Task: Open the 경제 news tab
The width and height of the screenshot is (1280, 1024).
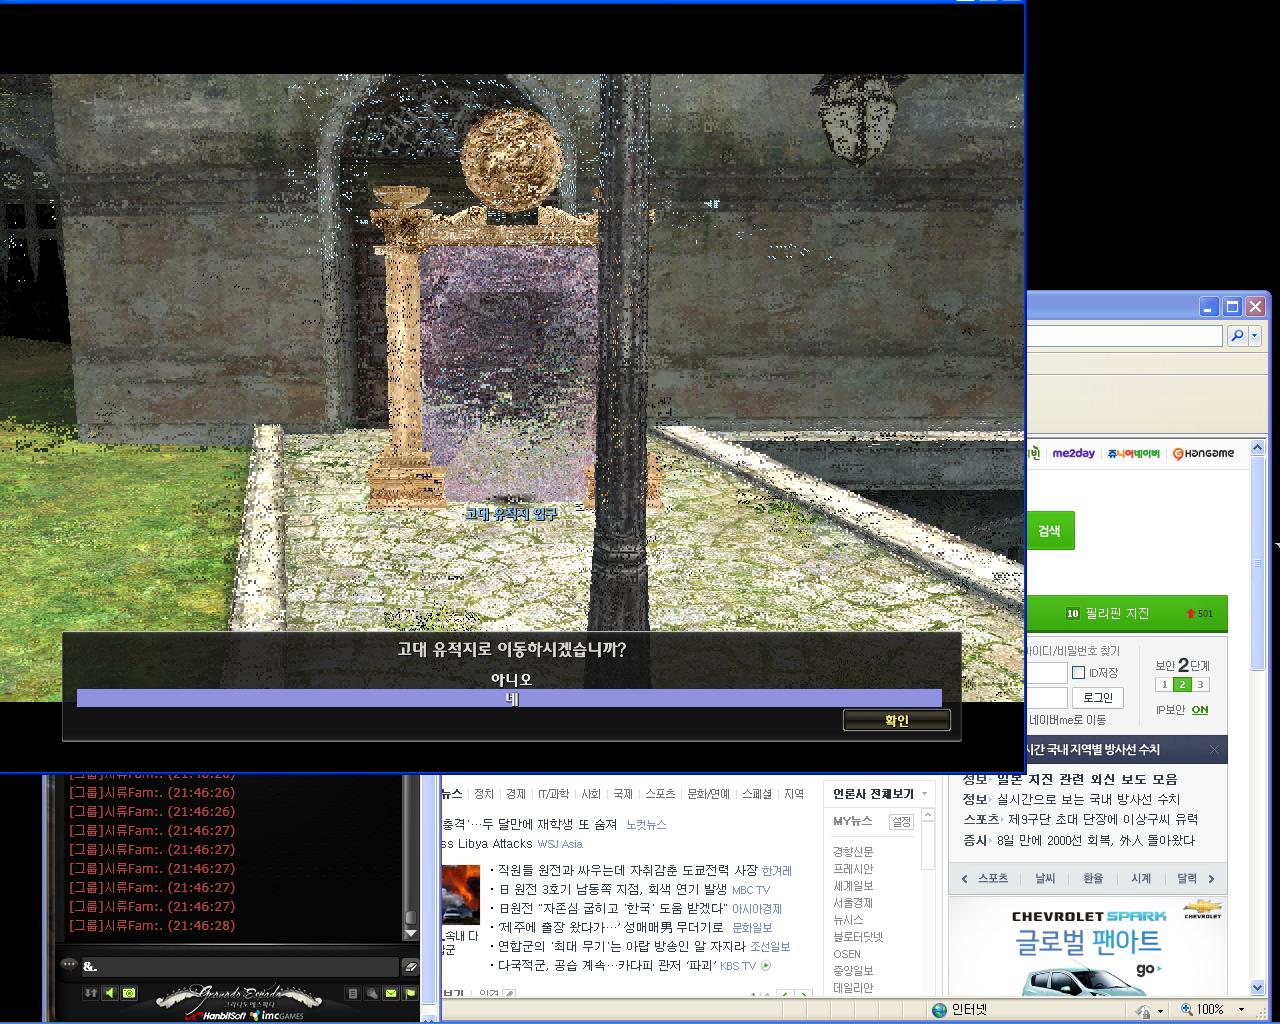Action: 516,794
